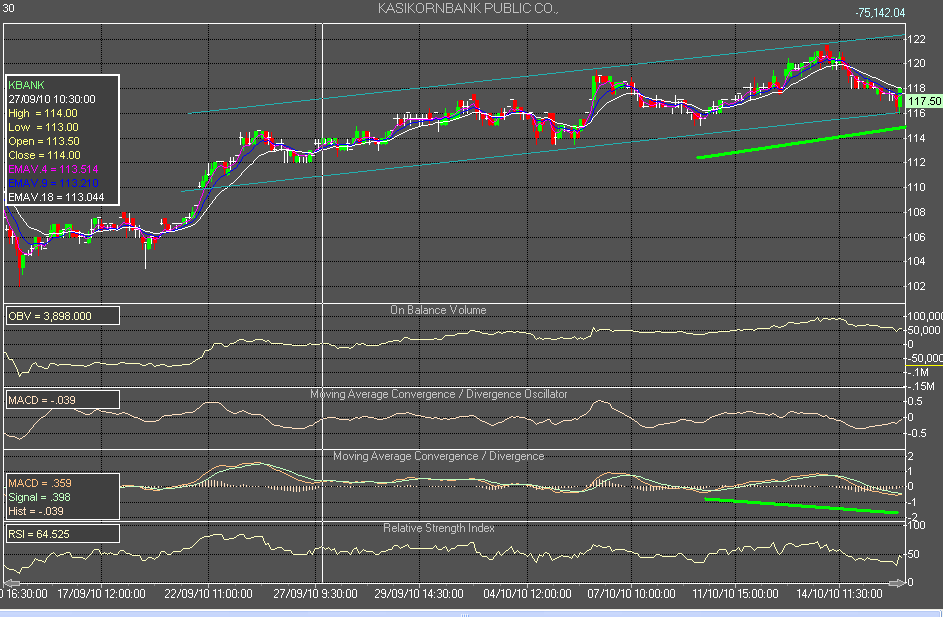Click the 108 price axis label
Screen dimensions: 943x617
pyautogui.click(x=917, y=212)
